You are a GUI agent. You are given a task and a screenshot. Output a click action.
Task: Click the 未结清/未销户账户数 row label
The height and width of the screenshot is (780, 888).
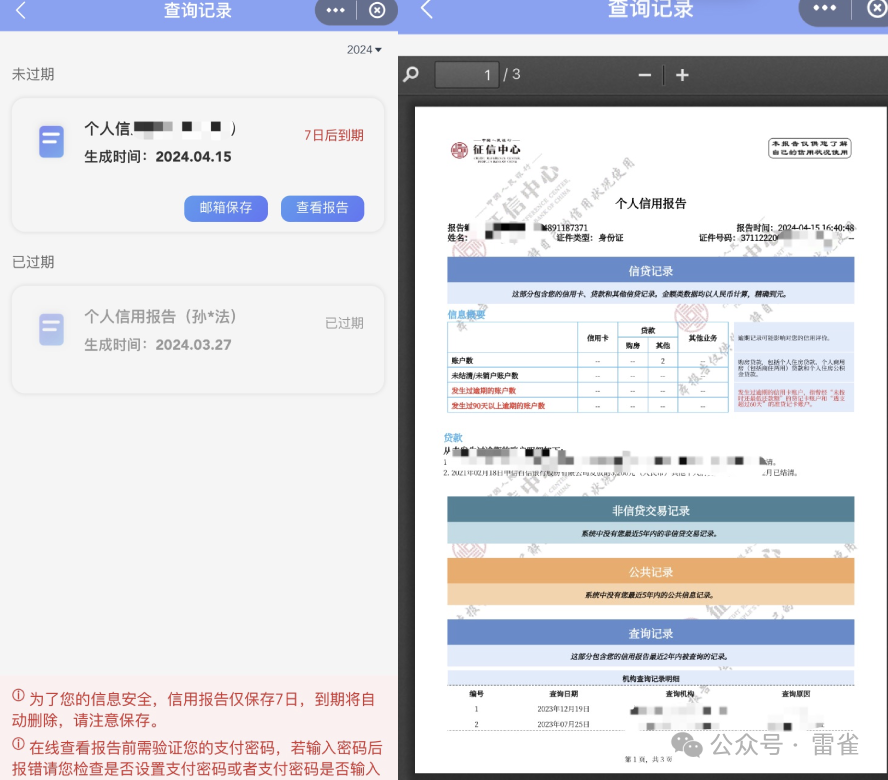tap(484, 376)
